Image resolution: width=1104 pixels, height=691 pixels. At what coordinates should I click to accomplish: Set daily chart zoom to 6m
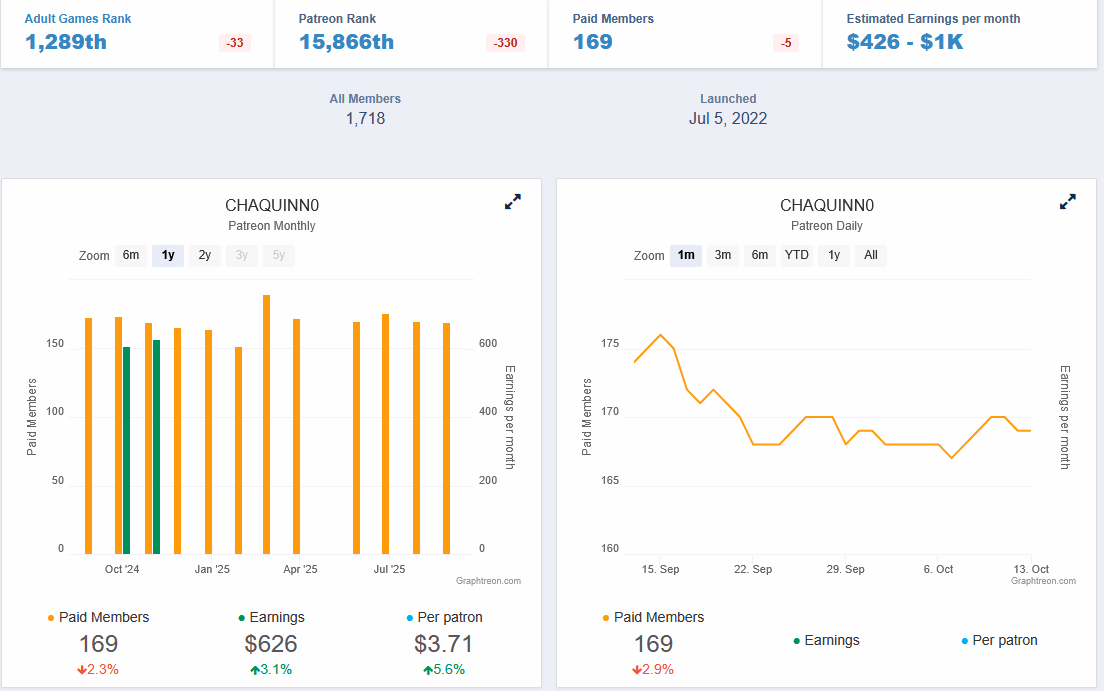click(x=760, y=255)
